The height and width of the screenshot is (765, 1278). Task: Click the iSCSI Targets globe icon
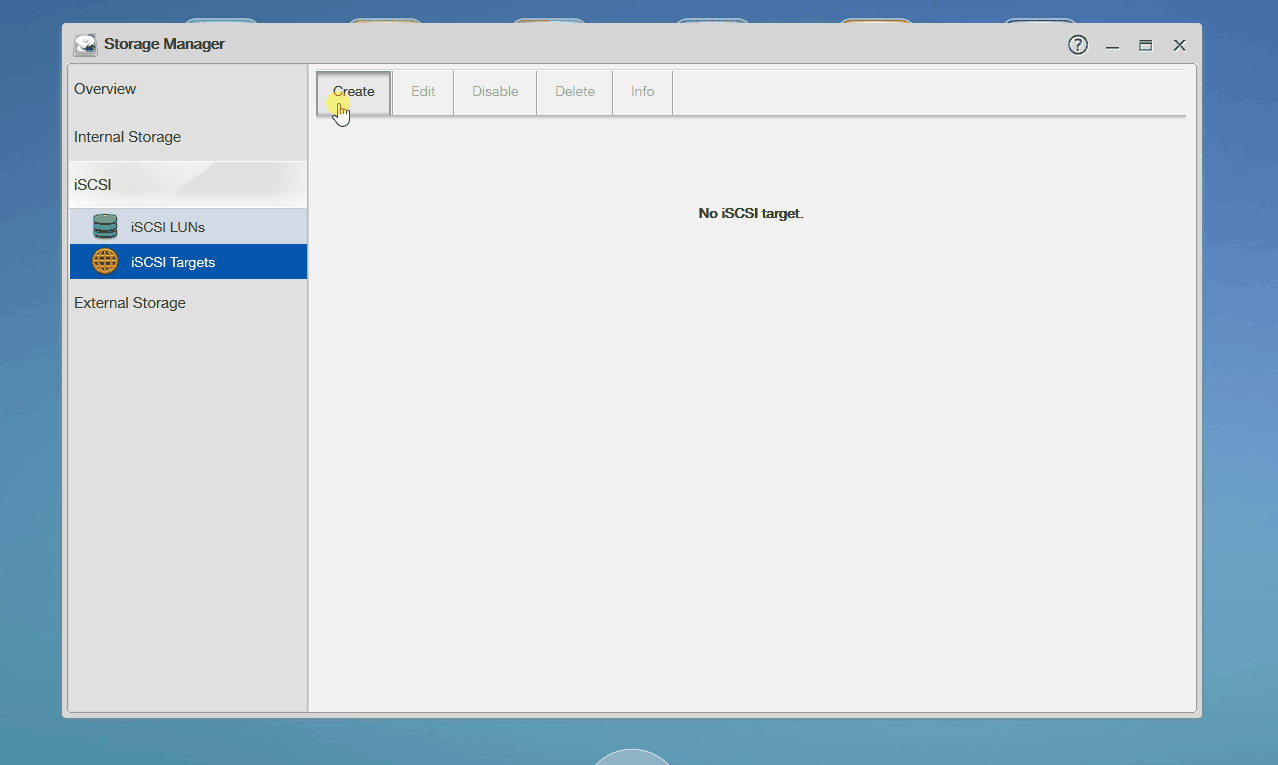(105, 262)
